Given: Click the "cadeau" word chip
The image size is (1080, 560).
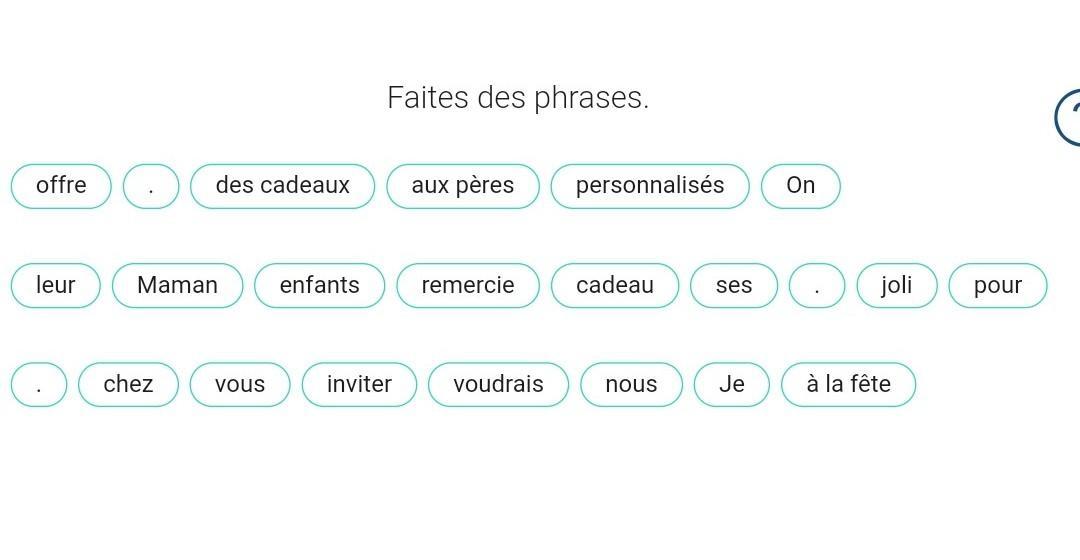Looking at the screenshot, I should coord(614,285).
